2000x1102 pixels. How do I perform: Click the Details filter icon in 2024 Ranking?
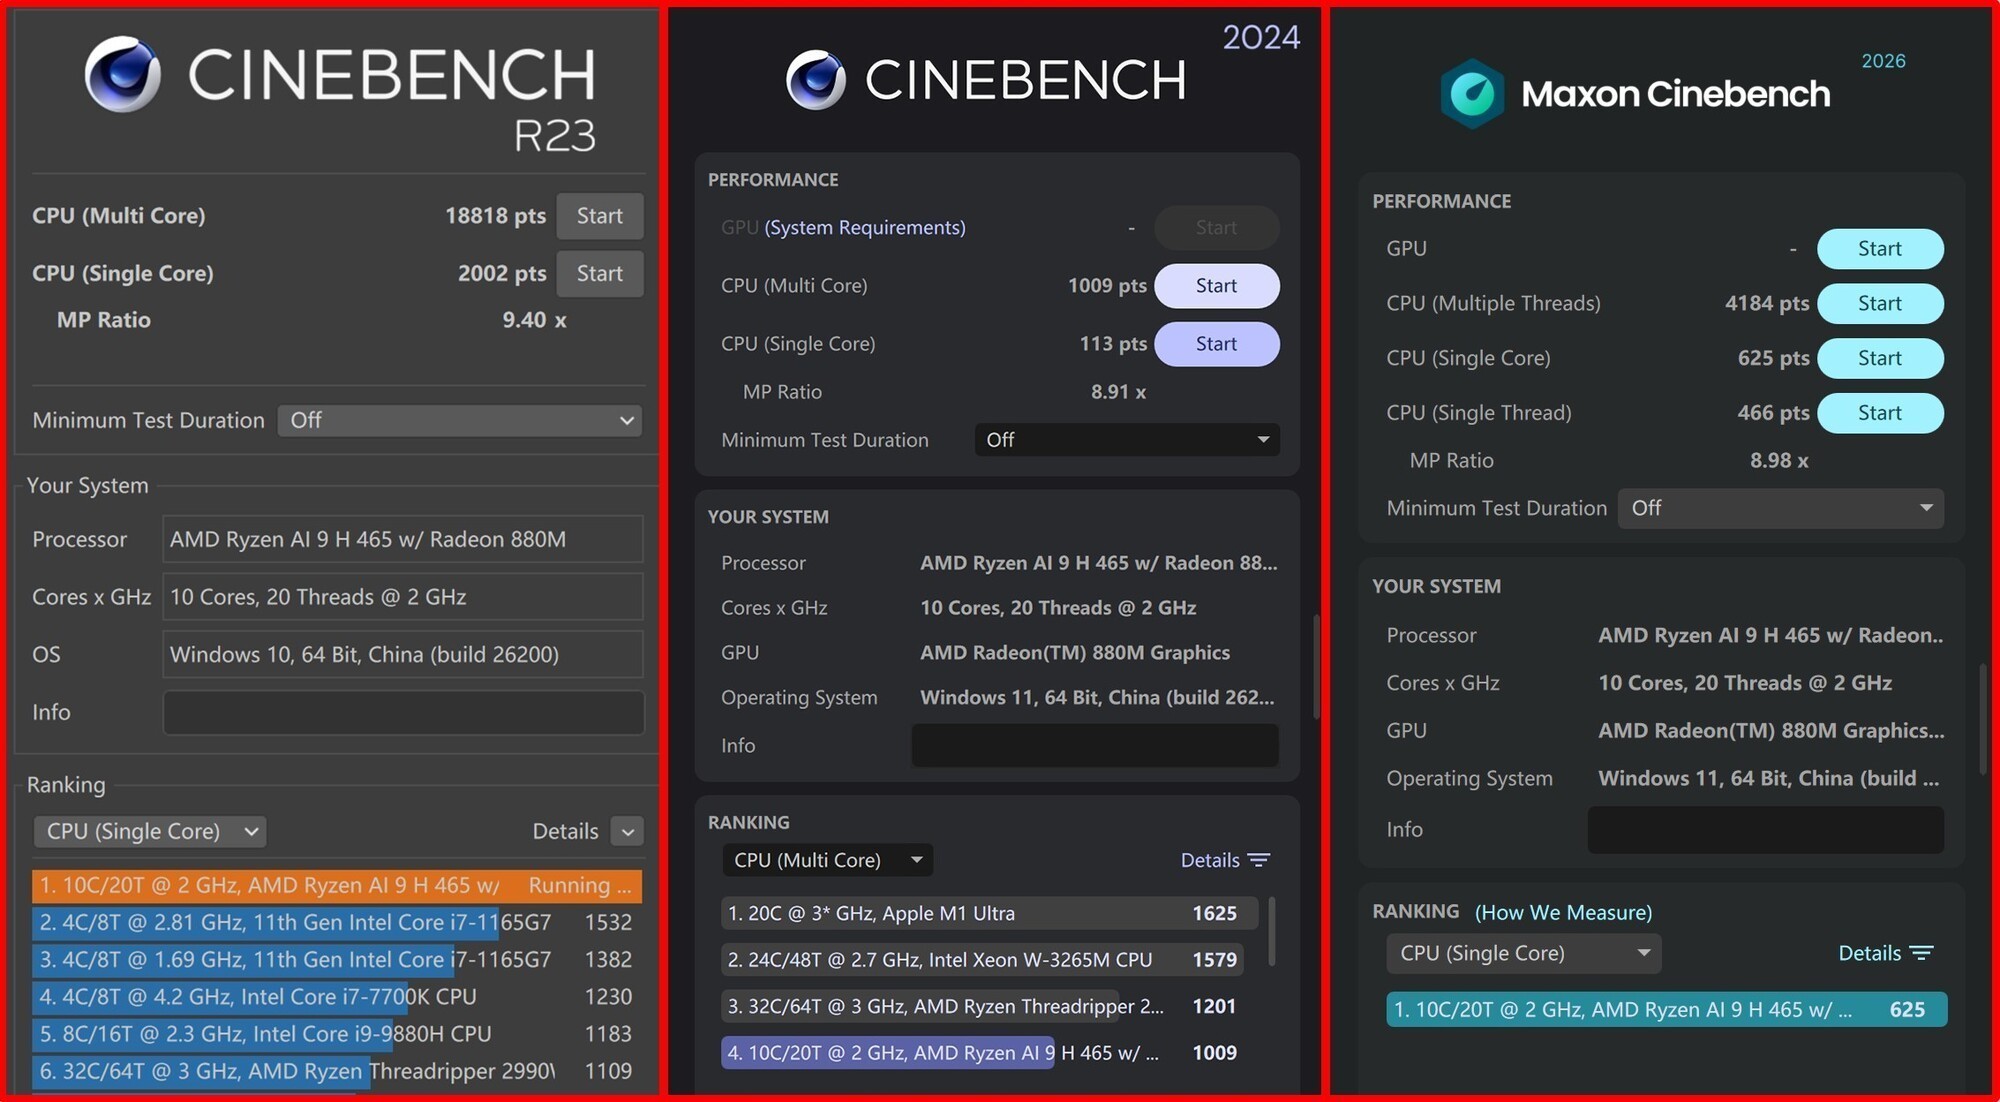[x=1258, y=860]
